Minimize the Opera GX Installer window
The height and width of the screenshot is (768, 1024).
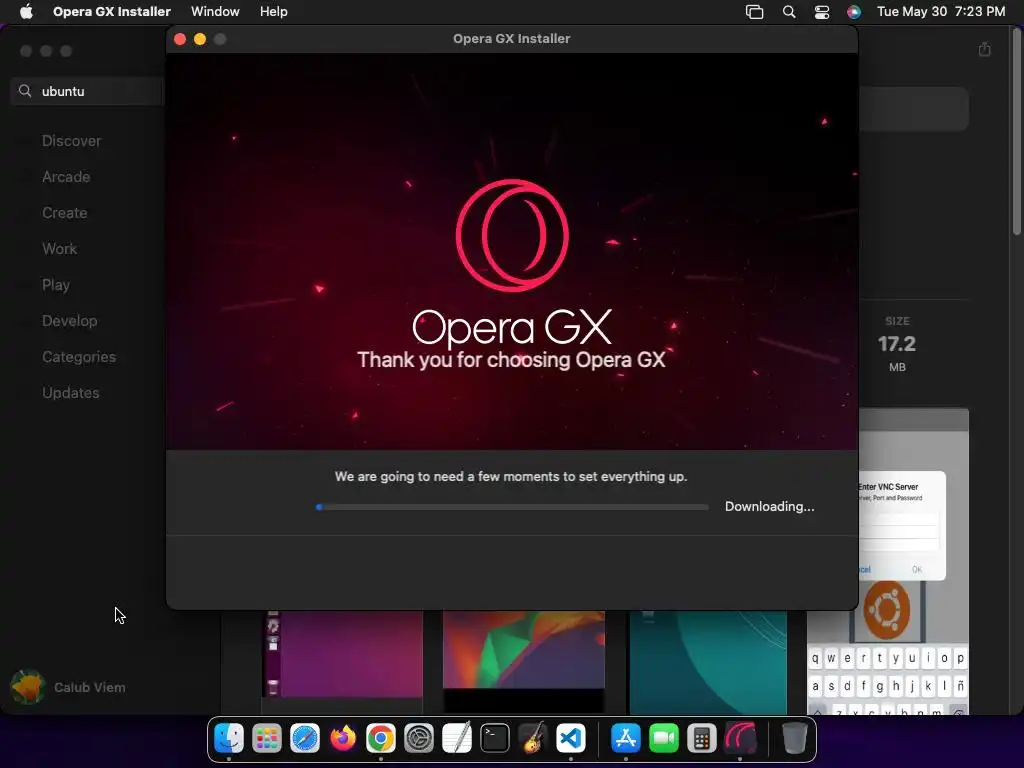200,39
